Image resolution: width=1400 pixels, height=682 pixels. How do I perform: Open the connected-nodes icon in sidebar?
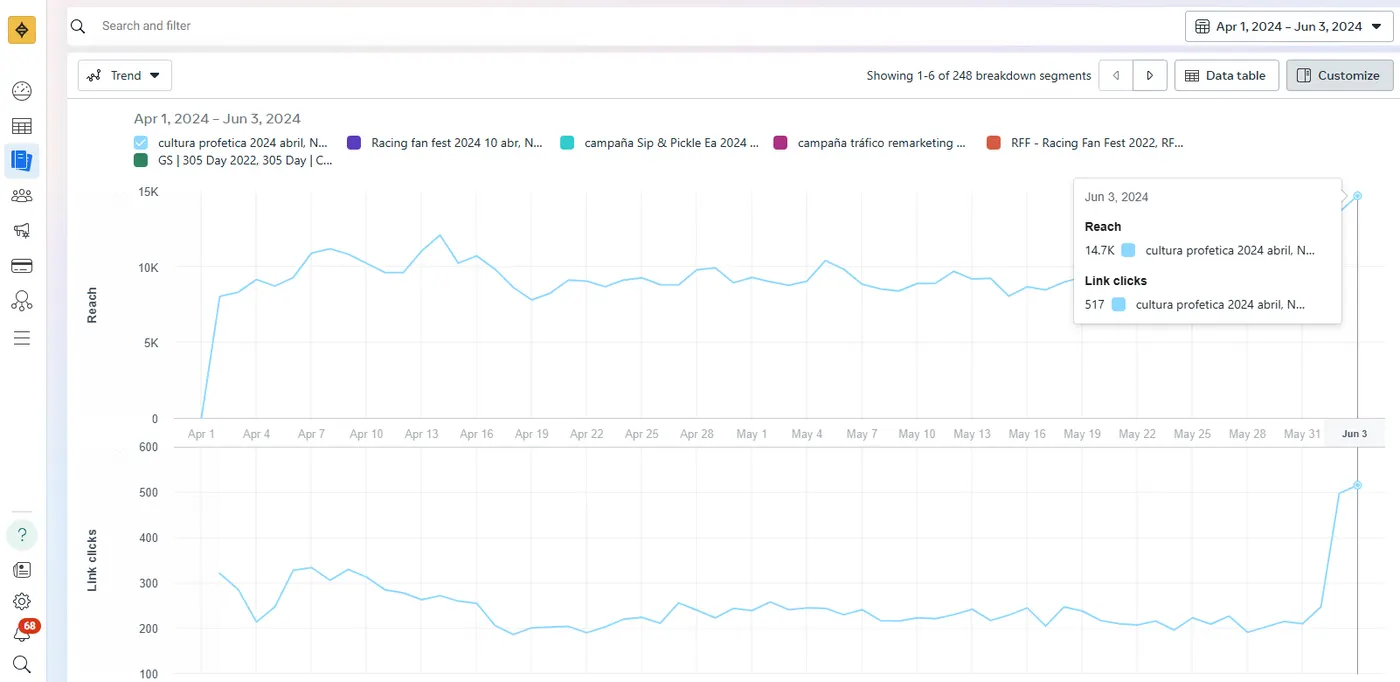tap(22, 301)
